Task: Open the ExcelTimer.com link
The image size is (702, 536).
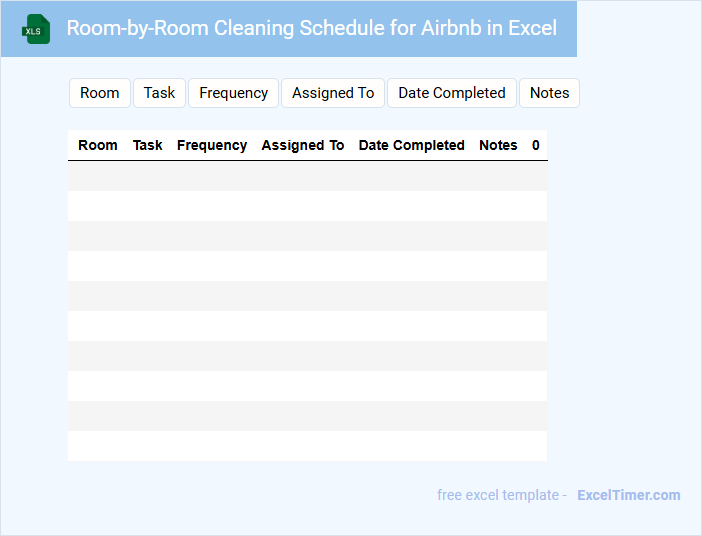Action: coord(629,495)
